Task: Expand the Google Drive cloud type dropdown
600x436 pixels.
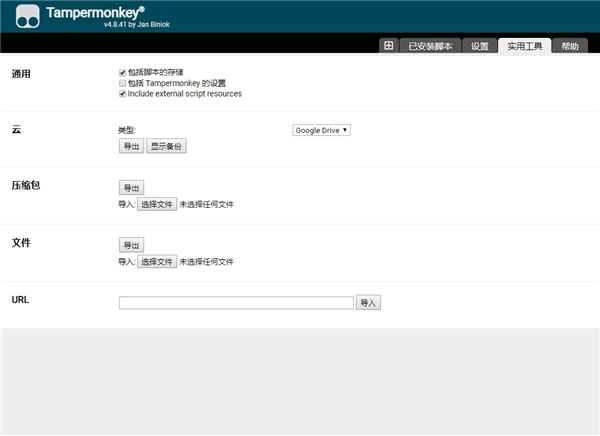Action: (x=321, y=130)
